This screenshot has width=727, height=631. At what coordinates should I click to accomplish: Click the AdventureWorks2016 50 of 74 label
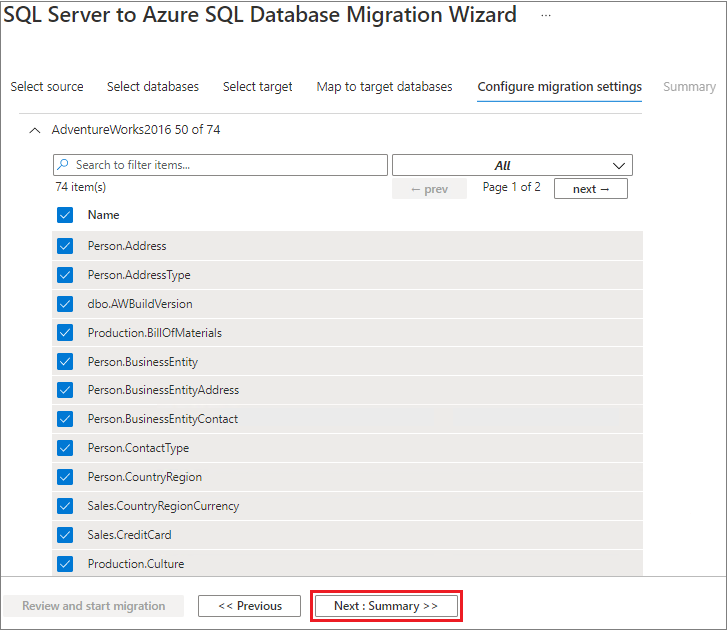(x=136, y=130)
